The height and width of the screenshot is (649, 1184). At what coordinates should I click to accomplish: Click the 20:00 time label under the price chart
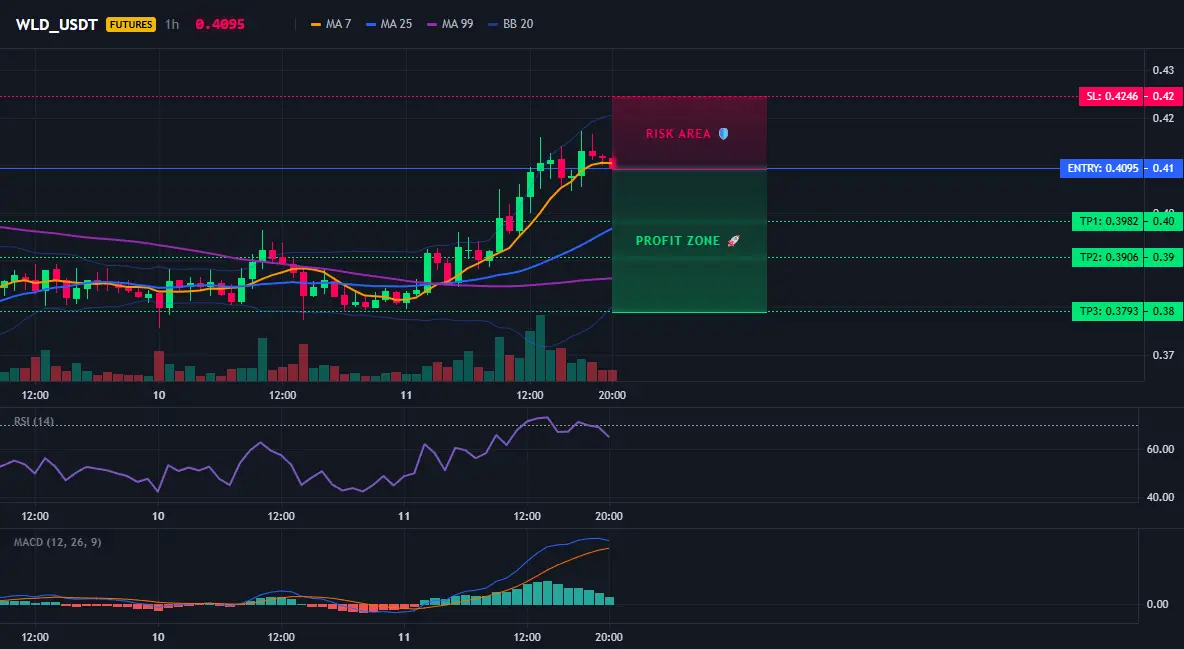pos(612,395)
